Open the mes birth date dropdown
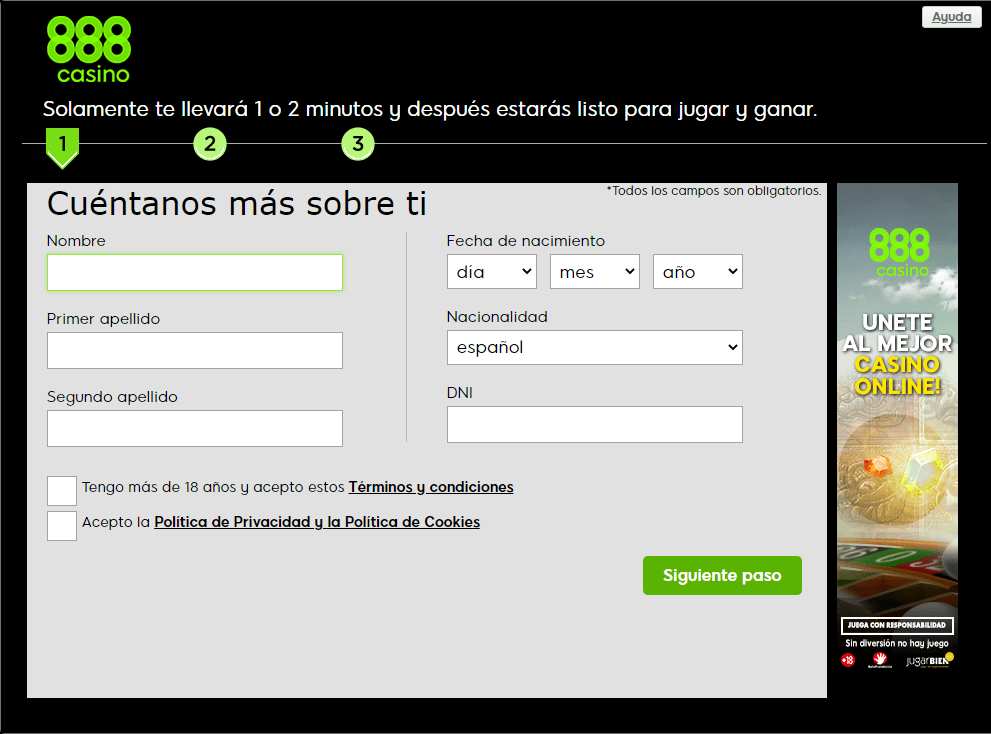Image resolution: width=991 pixels, height=734 pixels. [595, 272]
